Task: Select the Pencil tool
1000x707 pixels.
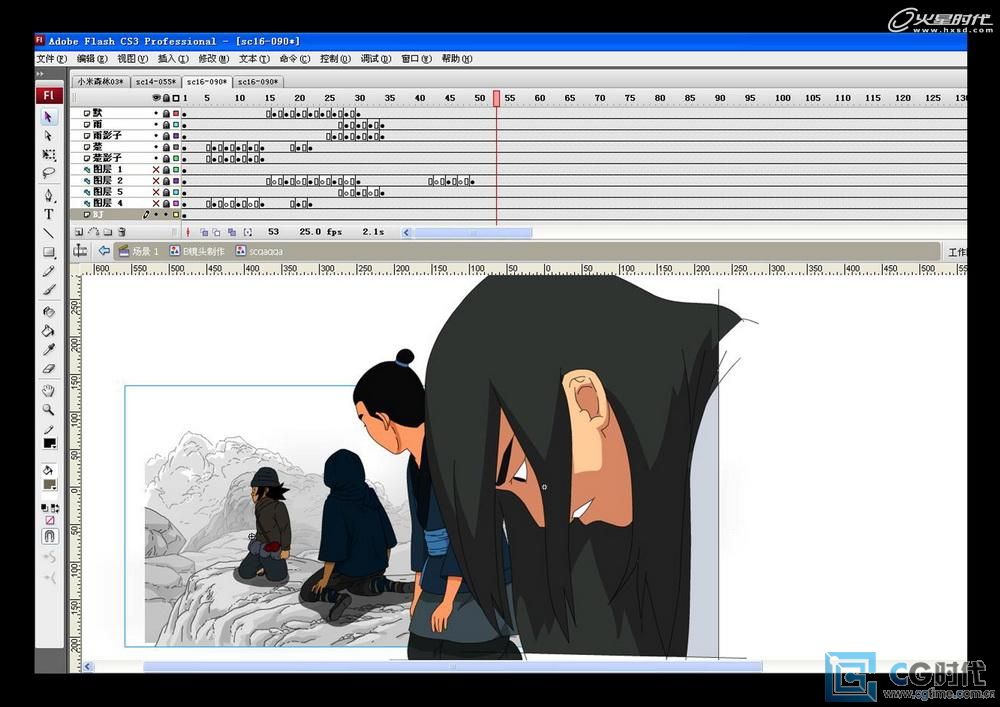Action: point(48,271)
